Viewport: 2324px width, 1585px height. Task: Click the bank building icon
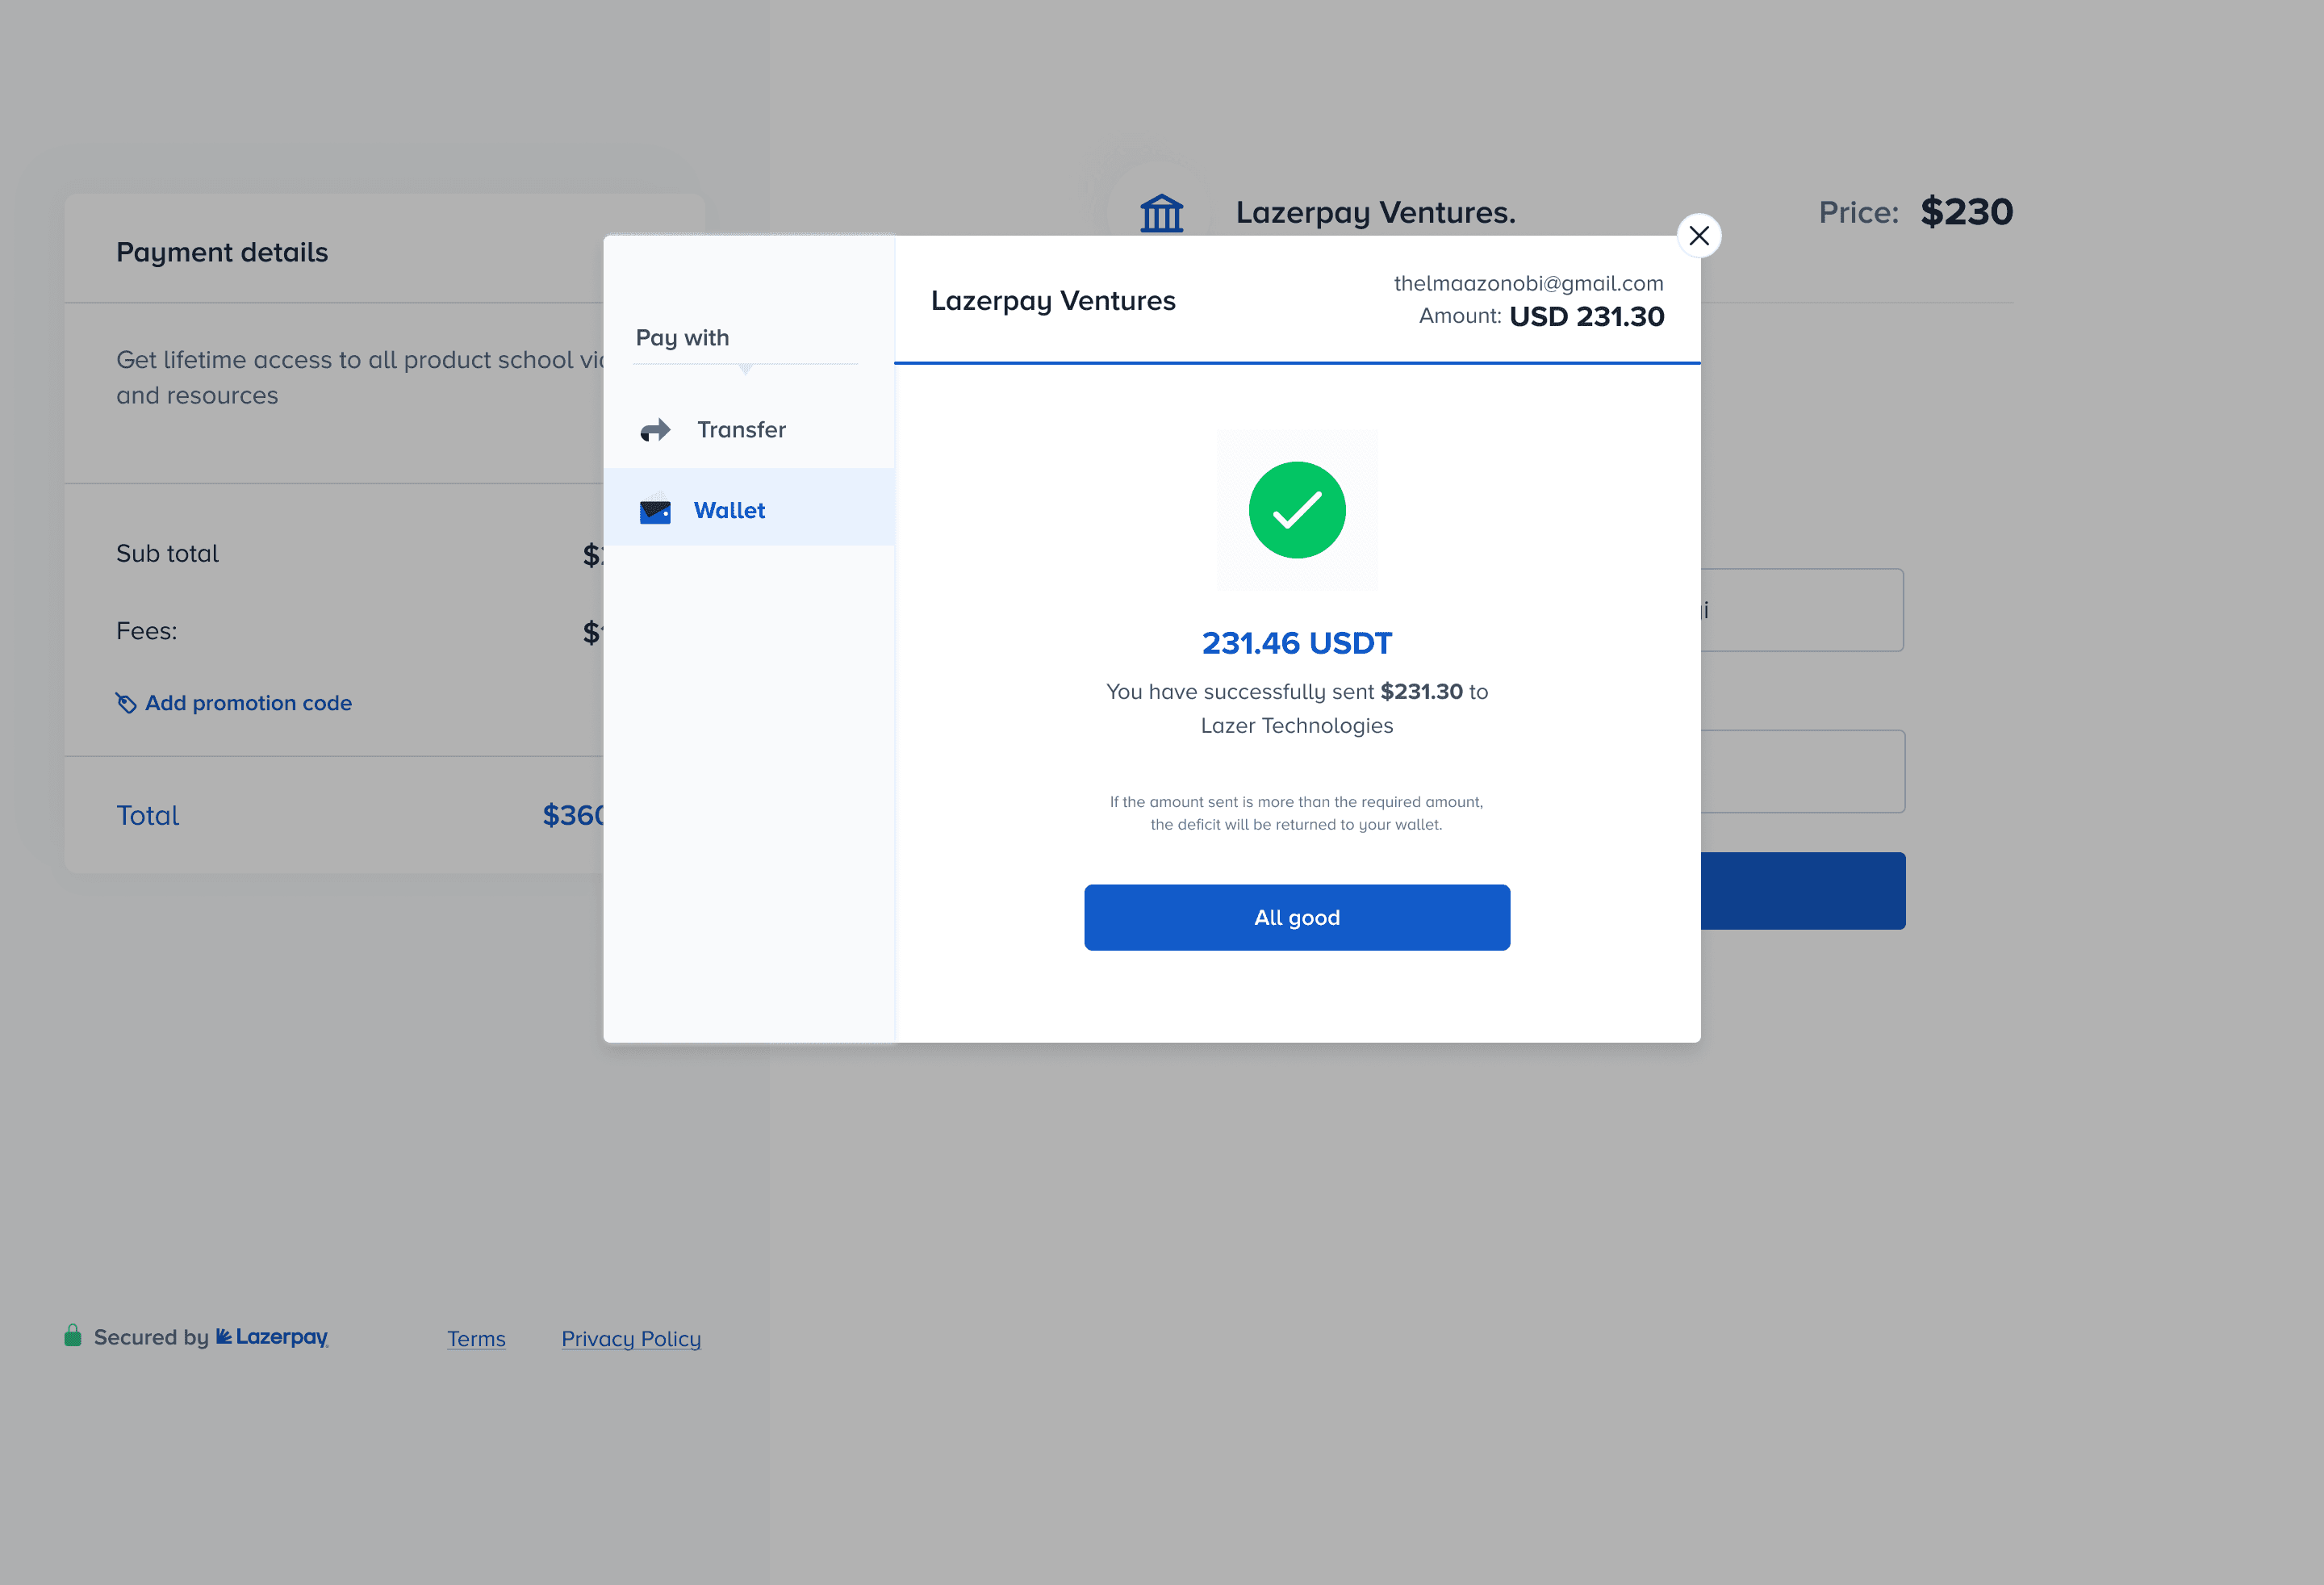[x=1161, y=212]
